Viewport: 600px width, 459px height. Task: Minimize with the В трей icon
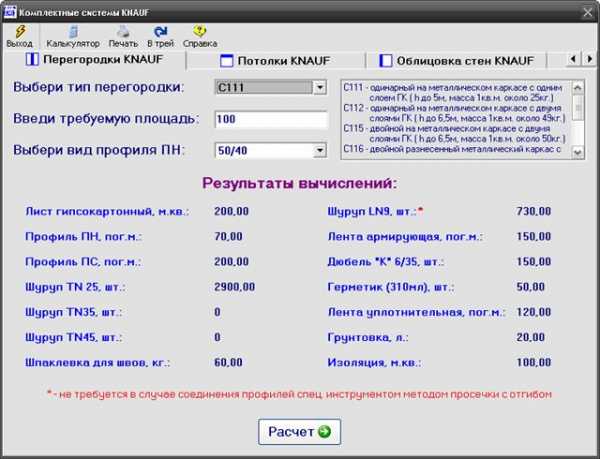[160, 31]
